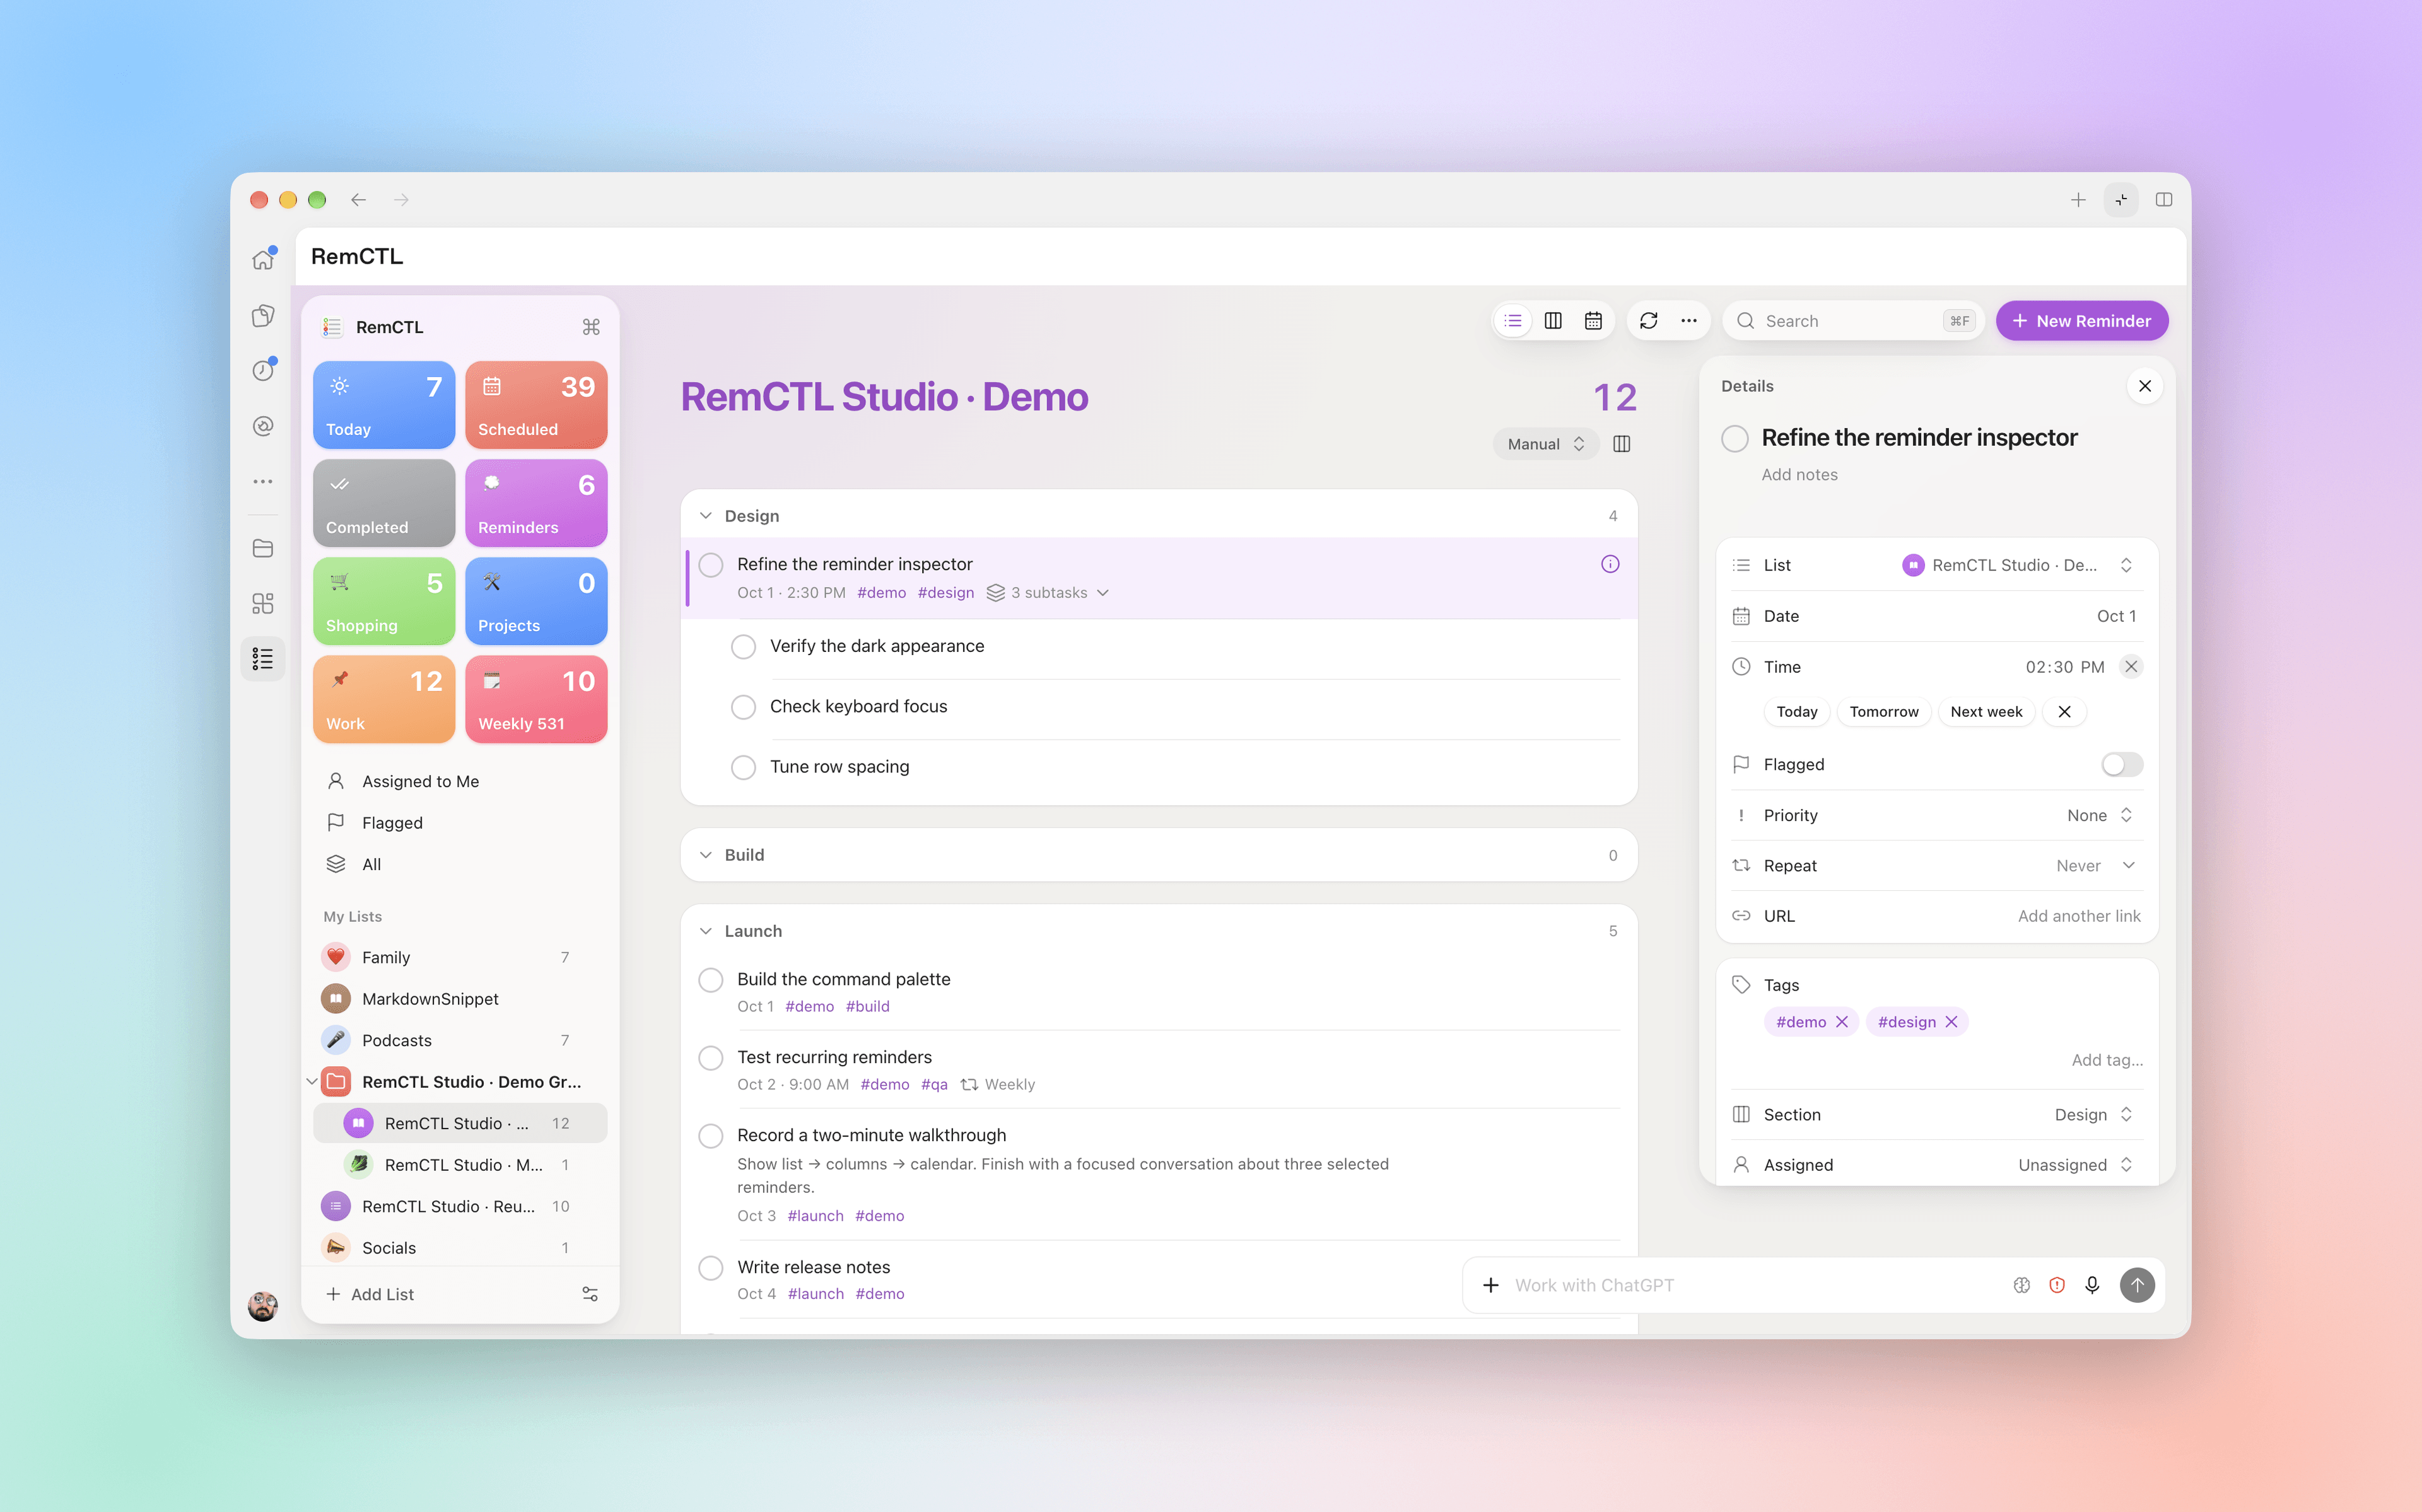The image size is (2422, 1512).
Task: Toggle the sidebar panel icon in title bar
Action: 2164,200
